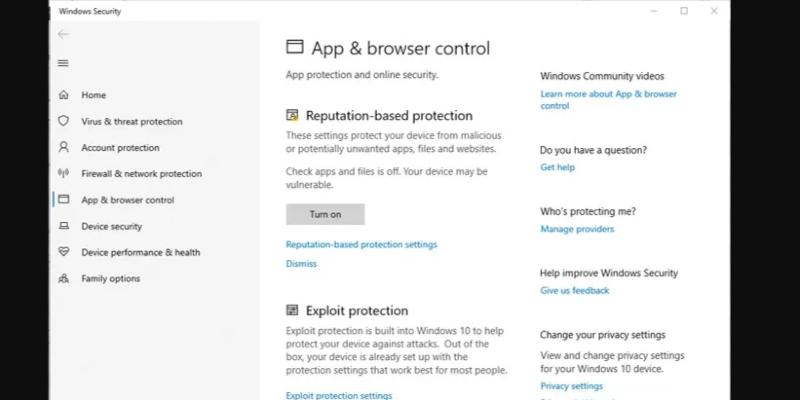This screenshot has height=400, width=800.
Task: Select App & browser control menu item
Action: tap(127, 200)
